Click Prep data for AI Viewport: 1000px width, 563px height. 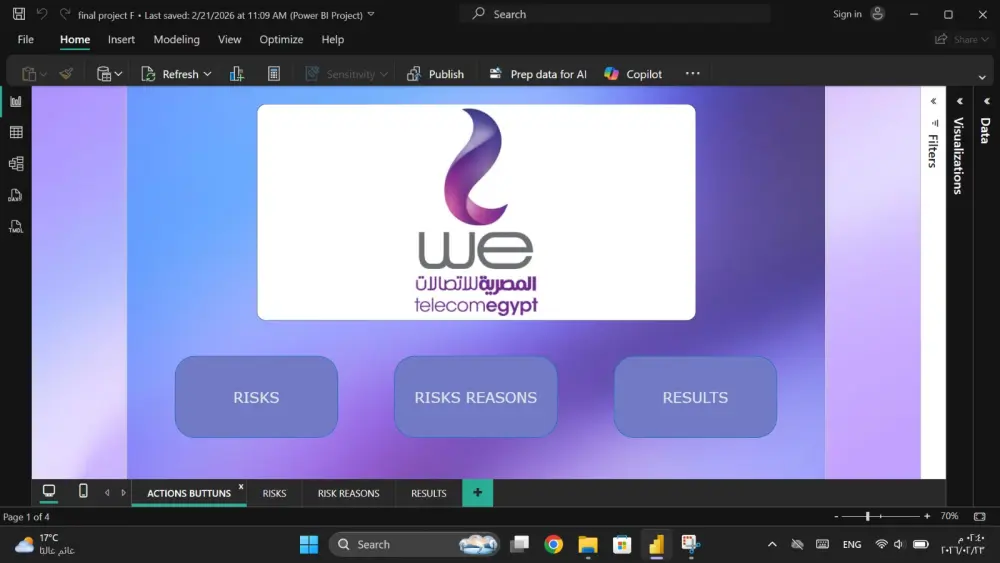[x=537, y=74]
